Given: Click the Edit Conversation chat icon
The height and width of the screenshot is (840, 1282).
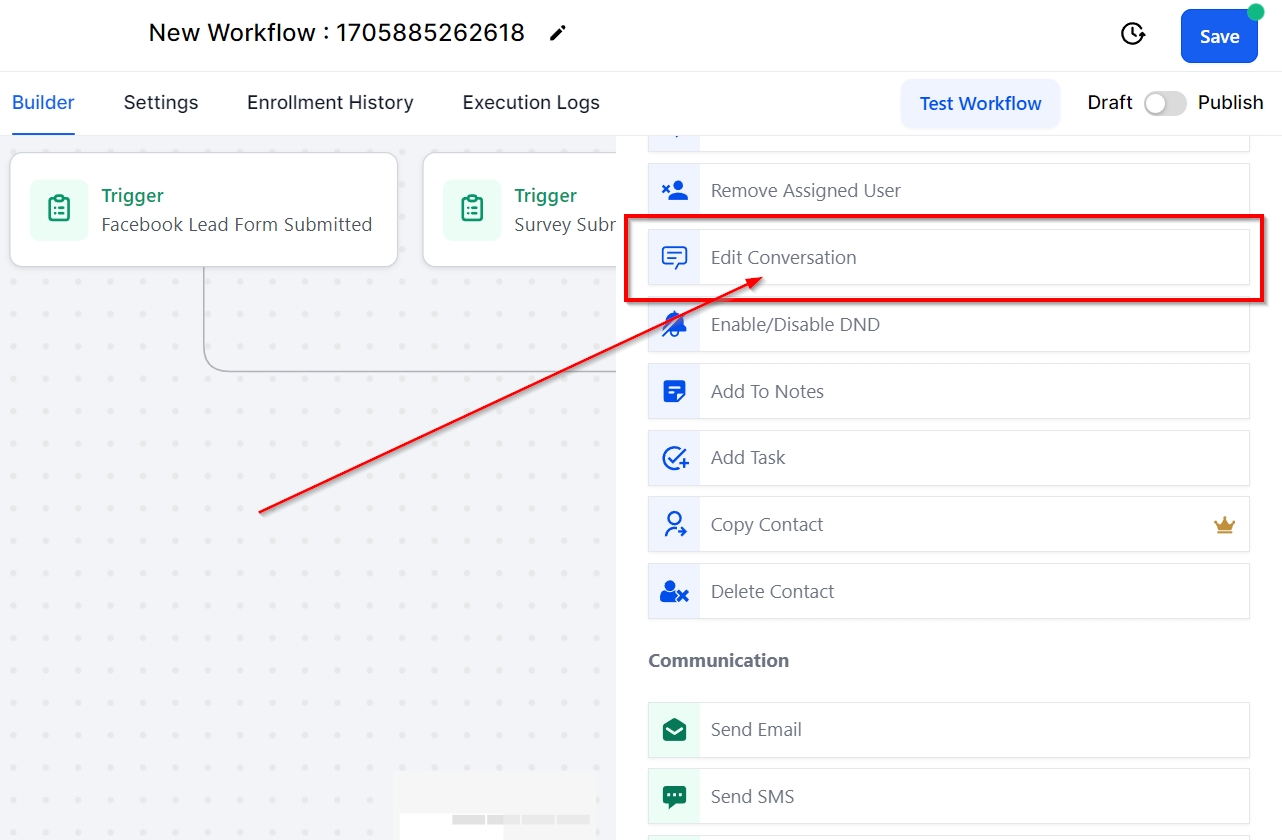Looking at the screenshot, I should point(675,258).
